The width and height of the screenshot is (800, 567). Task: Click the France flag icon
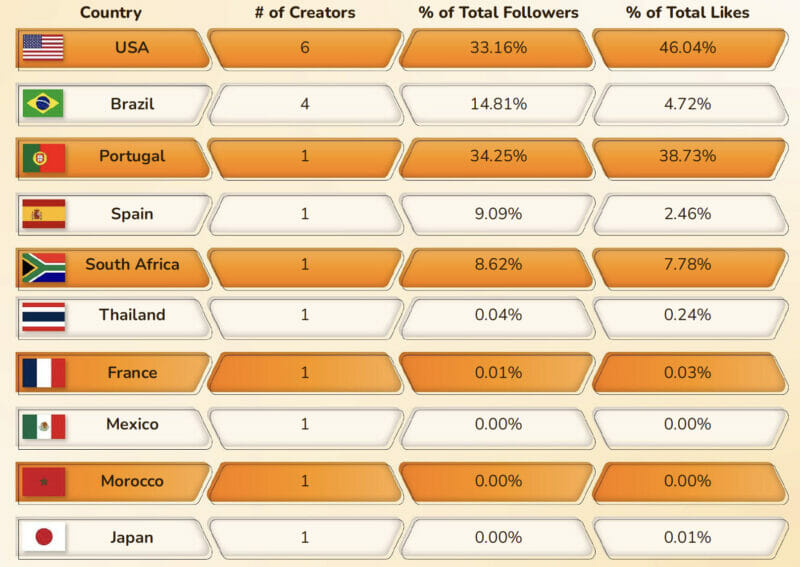pos(43,373)
